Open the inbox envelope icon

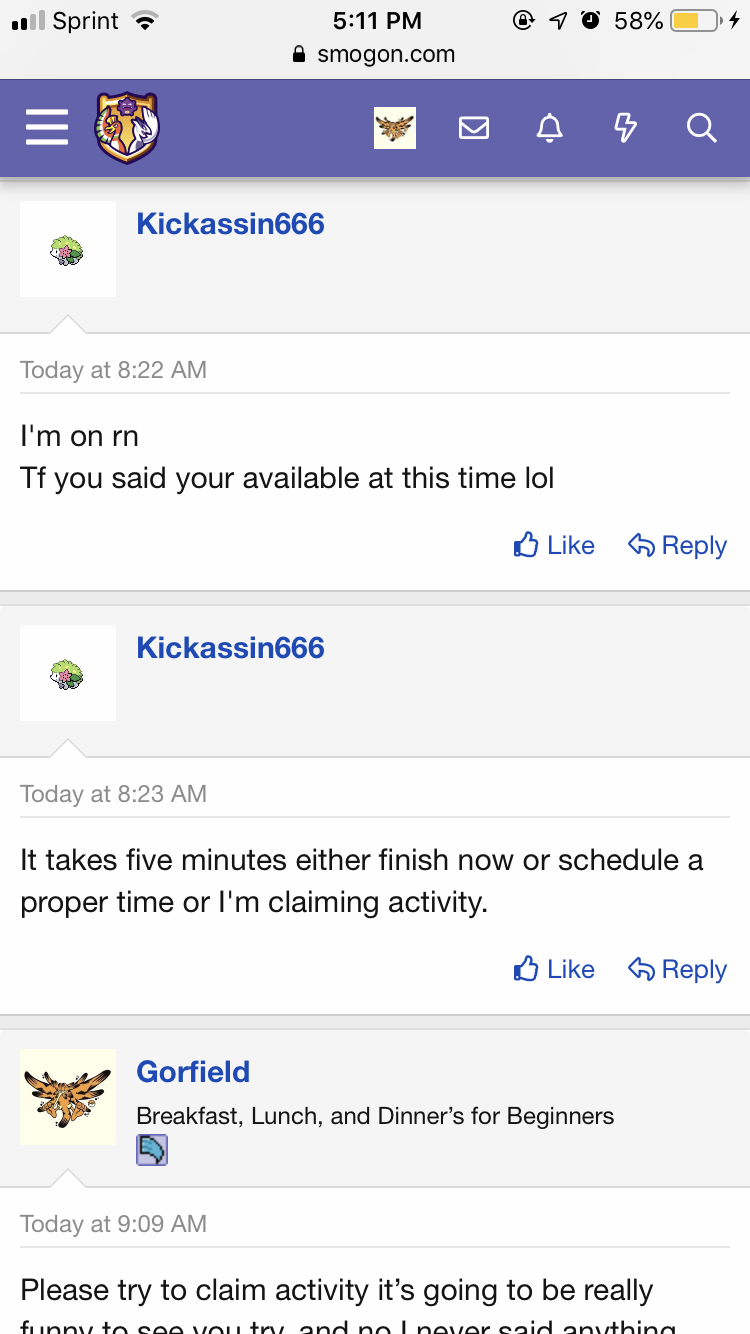point(473,128)
